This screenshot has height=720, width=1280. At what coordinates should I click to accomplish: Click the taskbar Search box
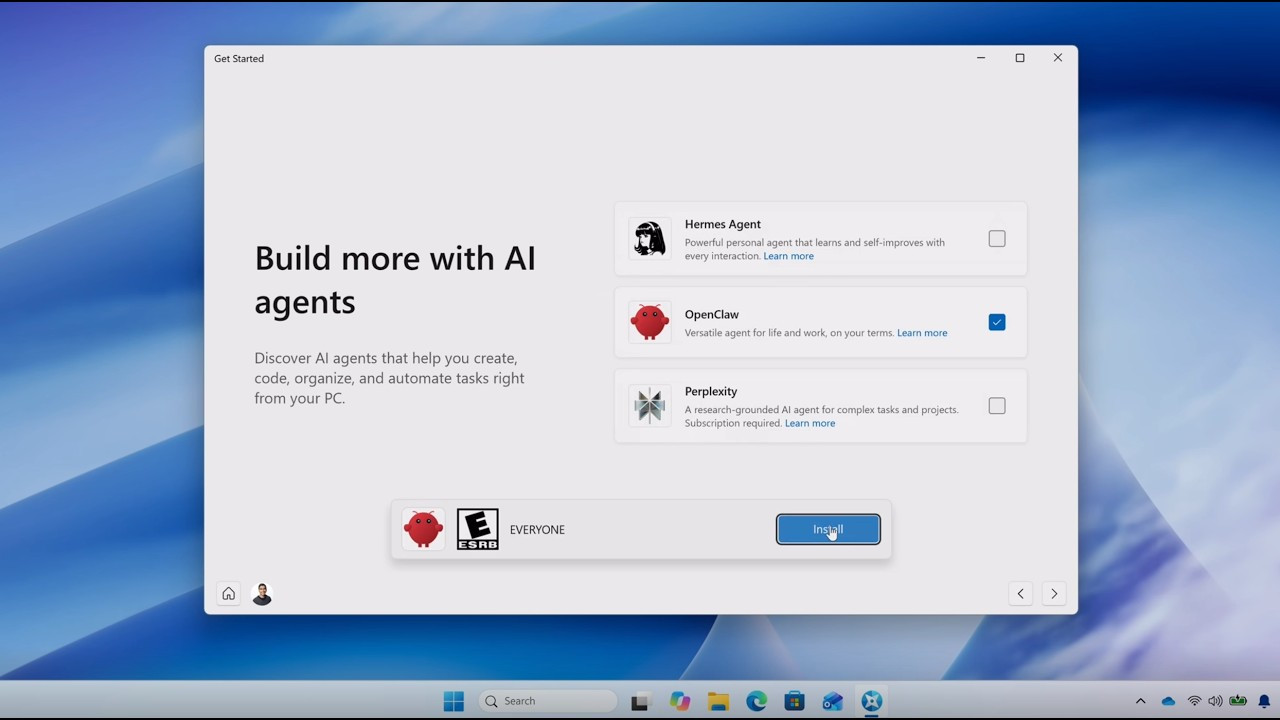[x=548, y=701]
